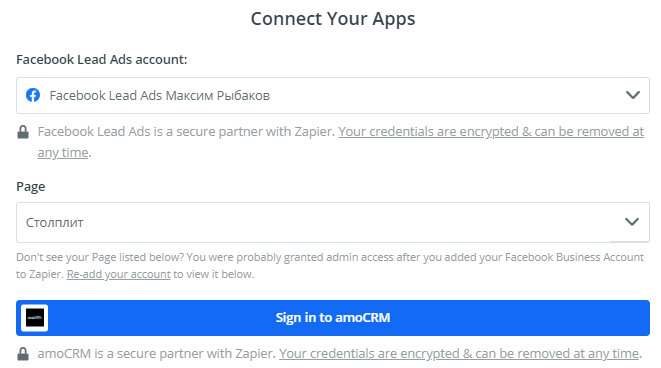Open amoCRM credentials encrypted link
This screenshot has width=661, height=368.
click(x=459, y=353)
